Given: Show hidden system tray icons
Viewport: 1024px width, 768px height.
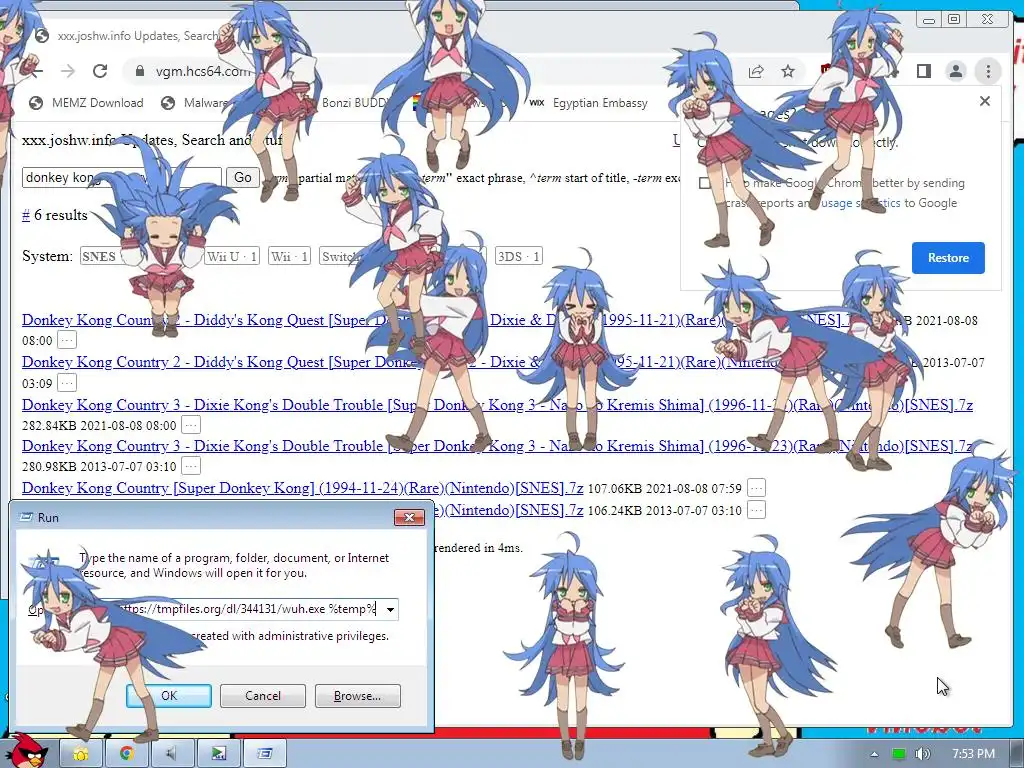Looking at the screenshot, I should coord(874,754).
